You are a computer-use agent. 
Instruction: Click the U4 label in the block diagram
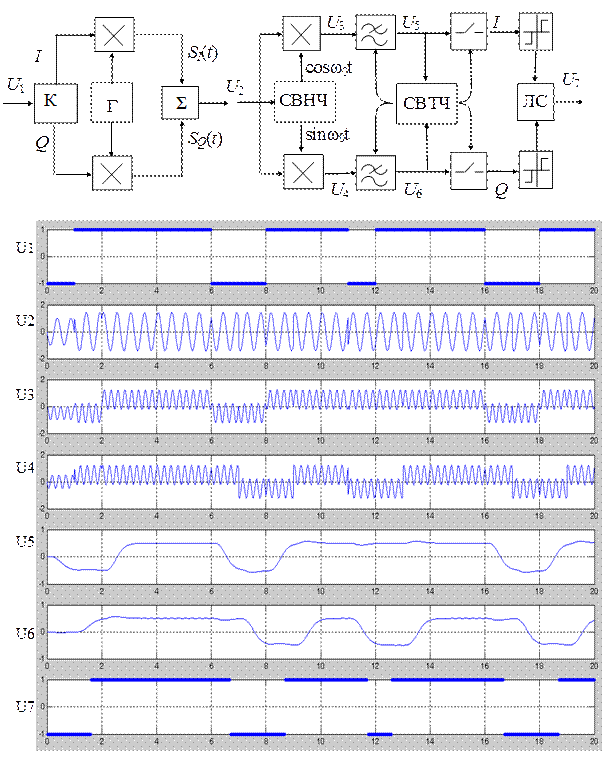[x=340, y=189]
